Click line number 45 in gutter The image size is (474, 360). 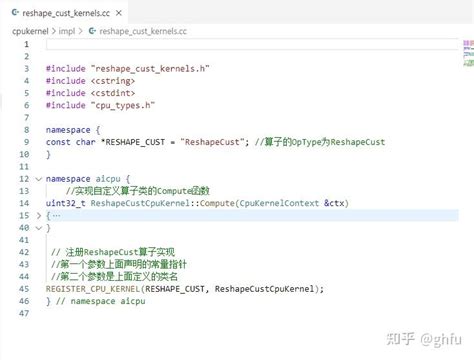click(24, 289)
